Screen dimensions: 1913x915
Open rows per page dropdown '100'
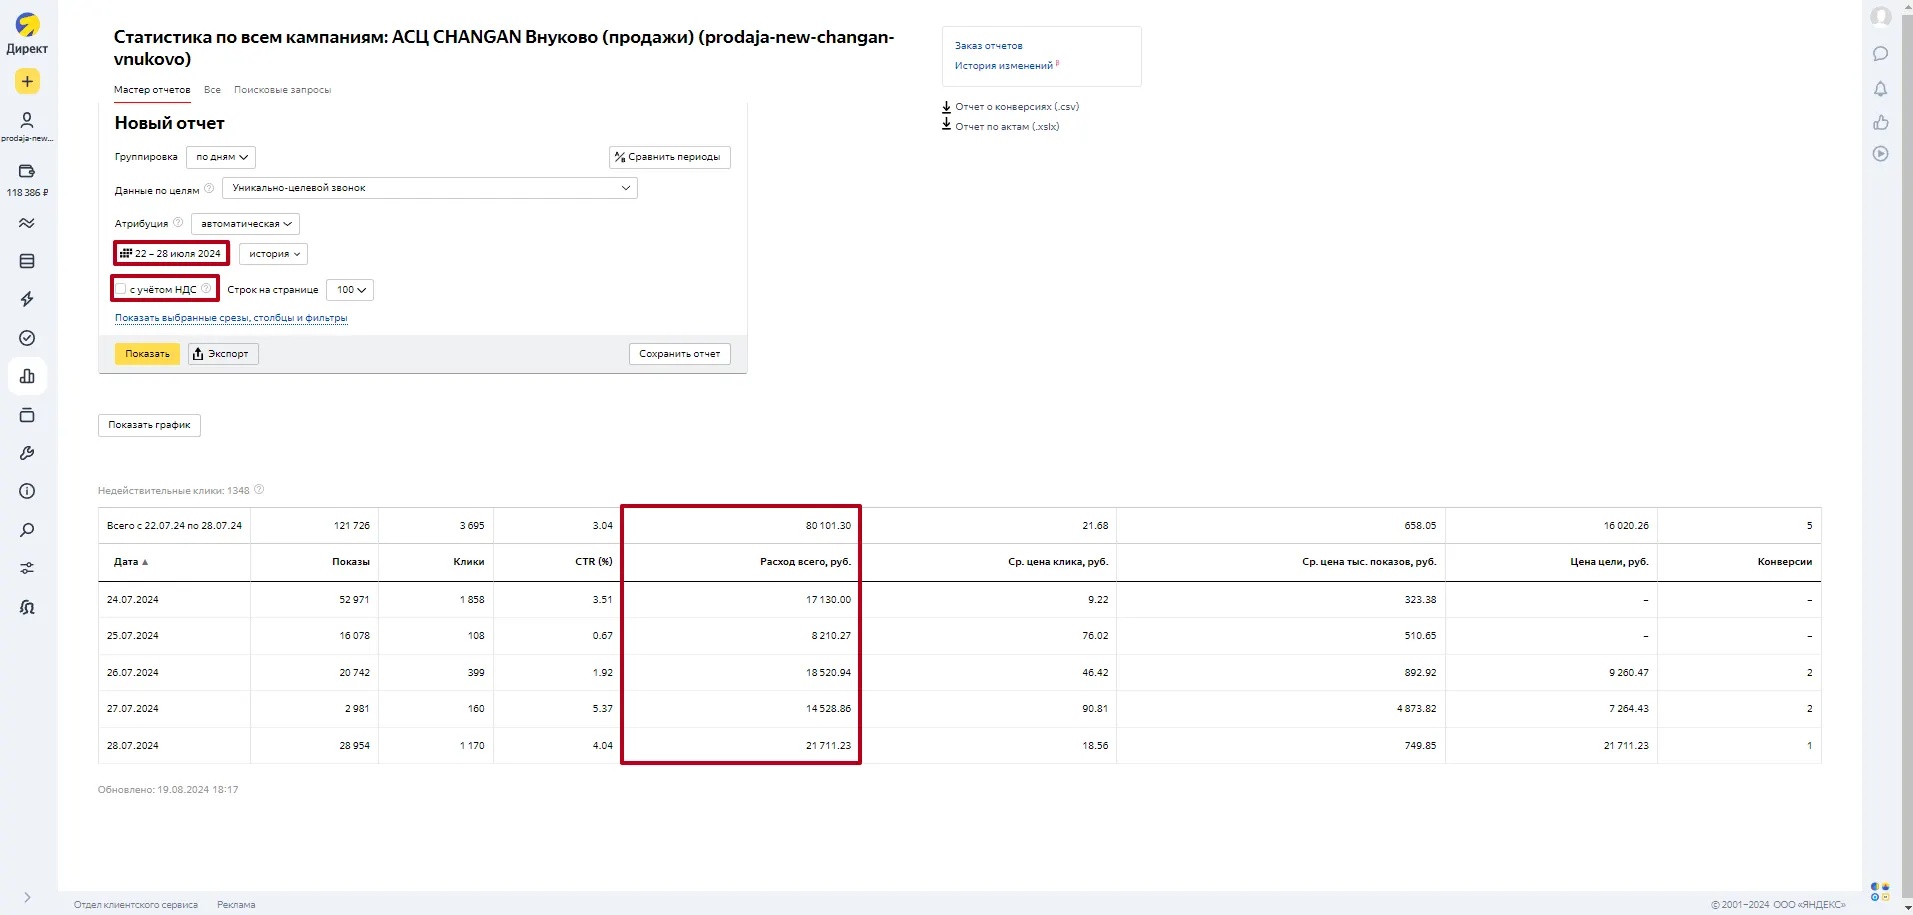tap(350, 290)
